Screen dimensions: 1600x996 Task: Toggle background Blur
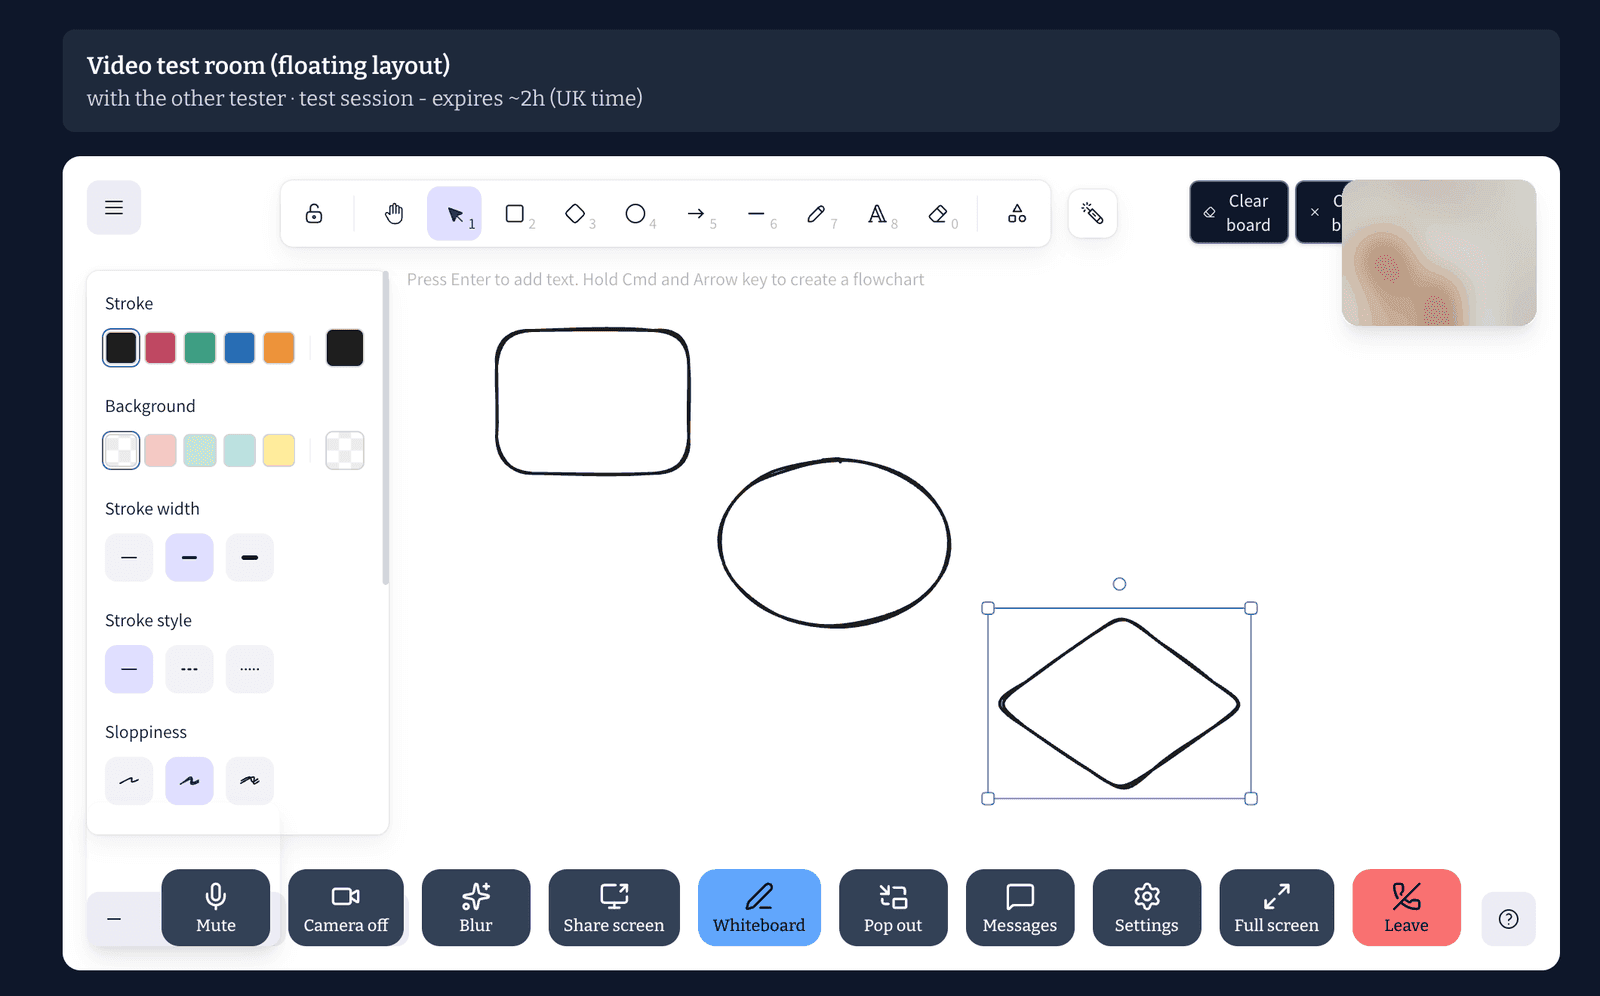tap(476, 908)
